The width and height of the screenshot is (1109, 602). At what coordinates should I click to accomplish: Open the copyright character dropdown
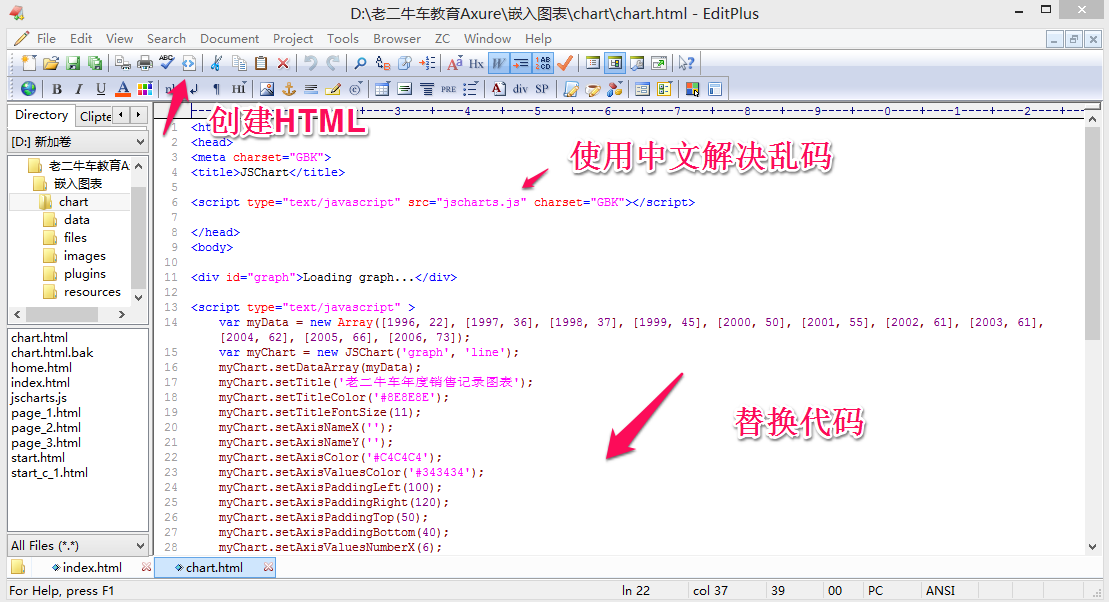[355, 89]
